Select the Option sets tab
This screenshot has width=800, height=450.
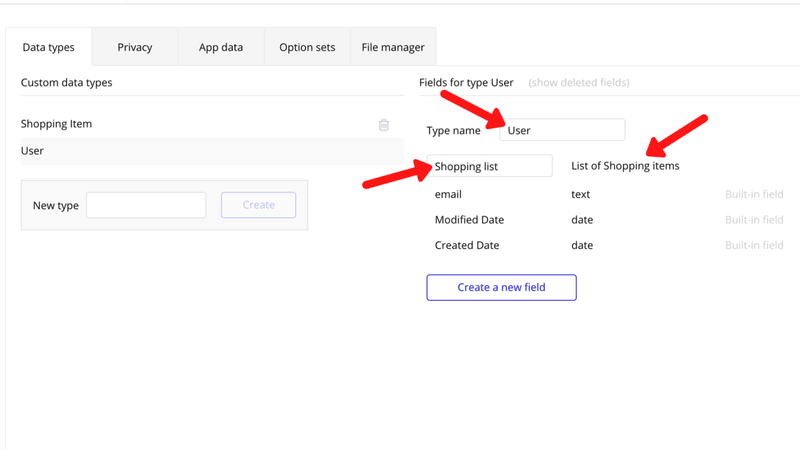tap(307, 47)
